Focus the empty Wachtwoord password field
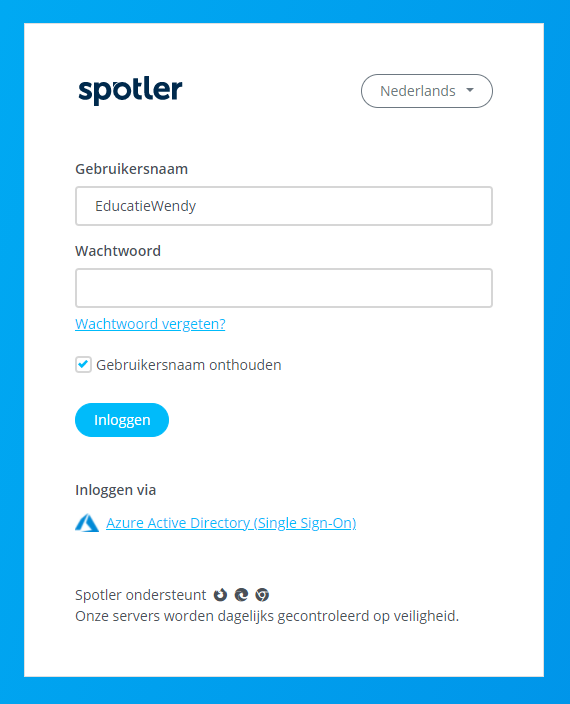 pyautogui.click(x=284, y=288)
